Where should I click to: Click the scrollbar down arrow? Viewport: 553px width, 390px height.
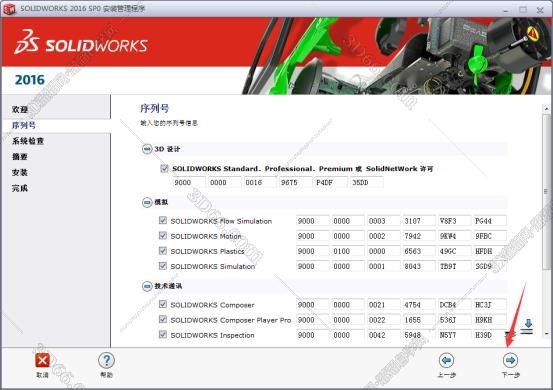[546, 334]
